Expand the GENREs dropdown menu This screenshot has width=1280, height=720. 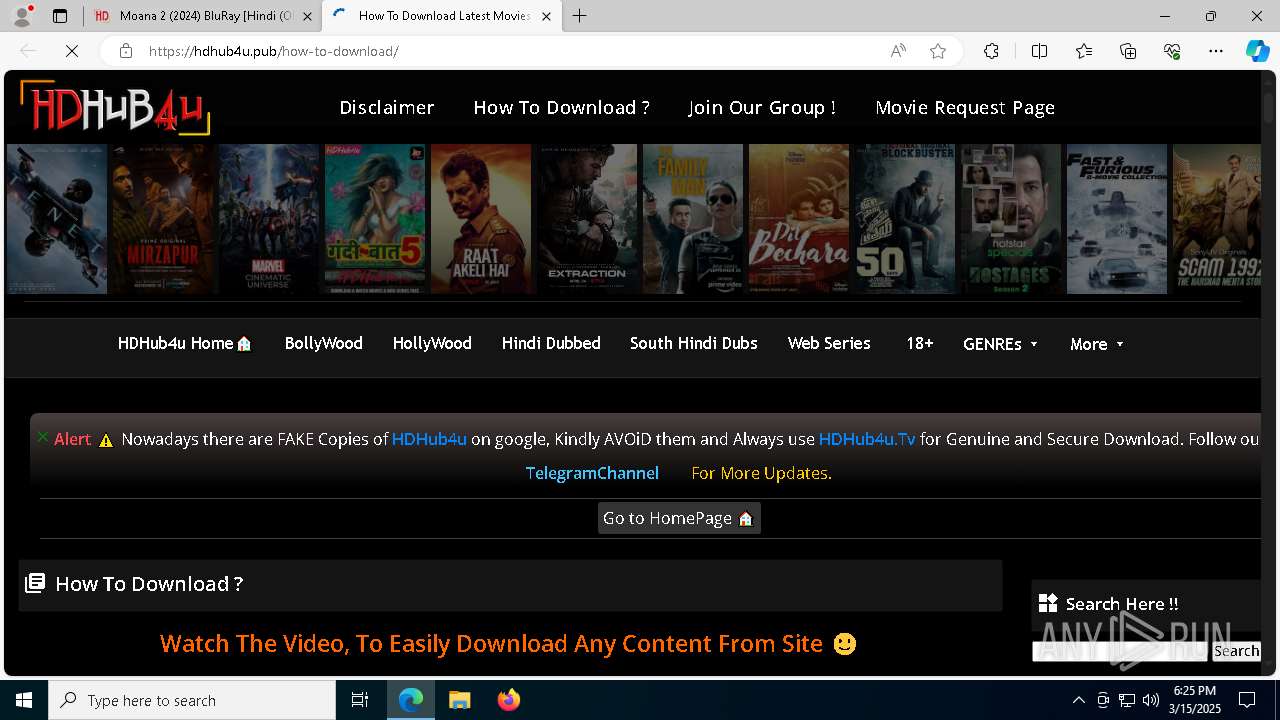point(1000,344)
